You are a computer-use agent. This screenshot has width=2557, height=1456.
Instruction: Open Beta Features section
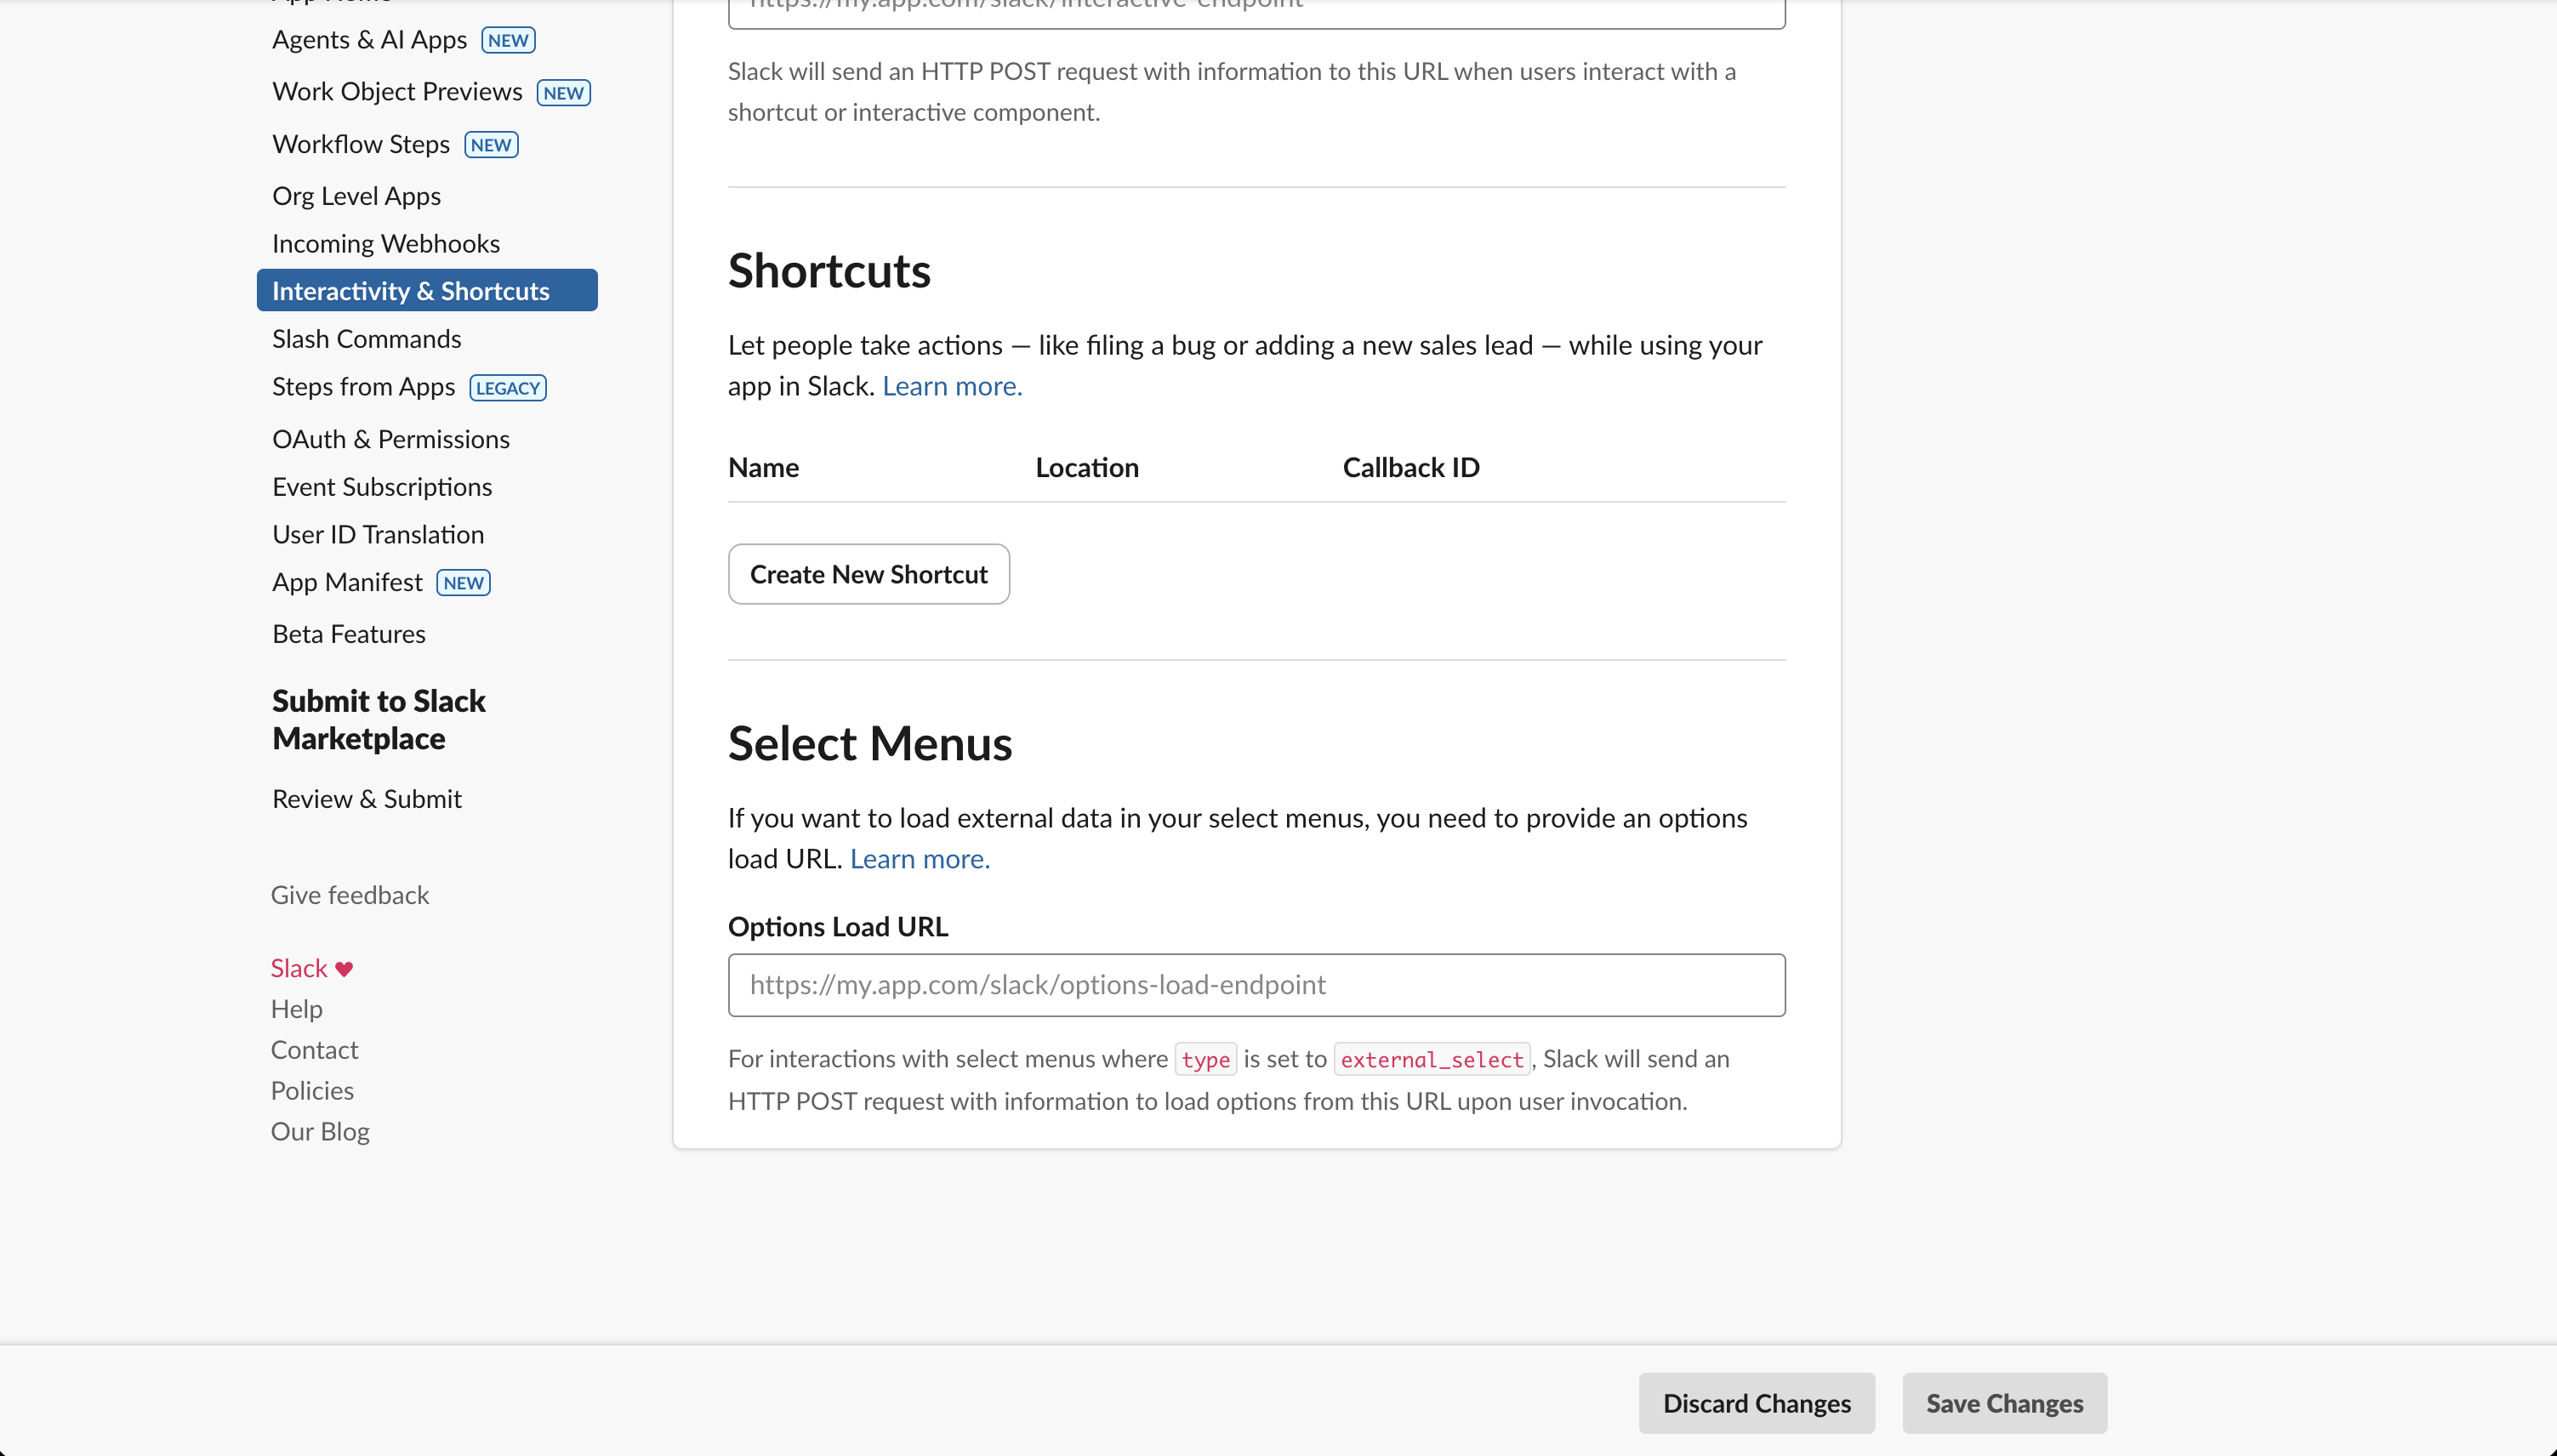(x=348, y=633)
